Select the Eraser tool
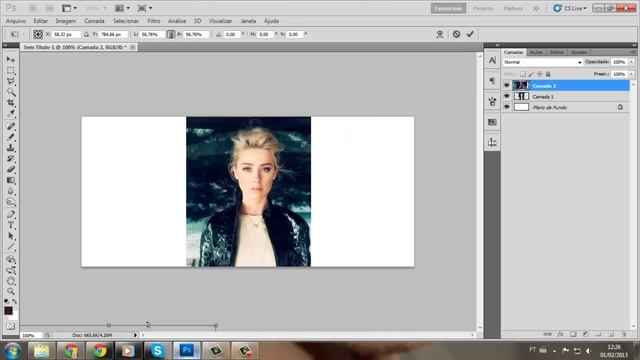Viewport: 640px width, 360px height. click(x=11, y=169)
